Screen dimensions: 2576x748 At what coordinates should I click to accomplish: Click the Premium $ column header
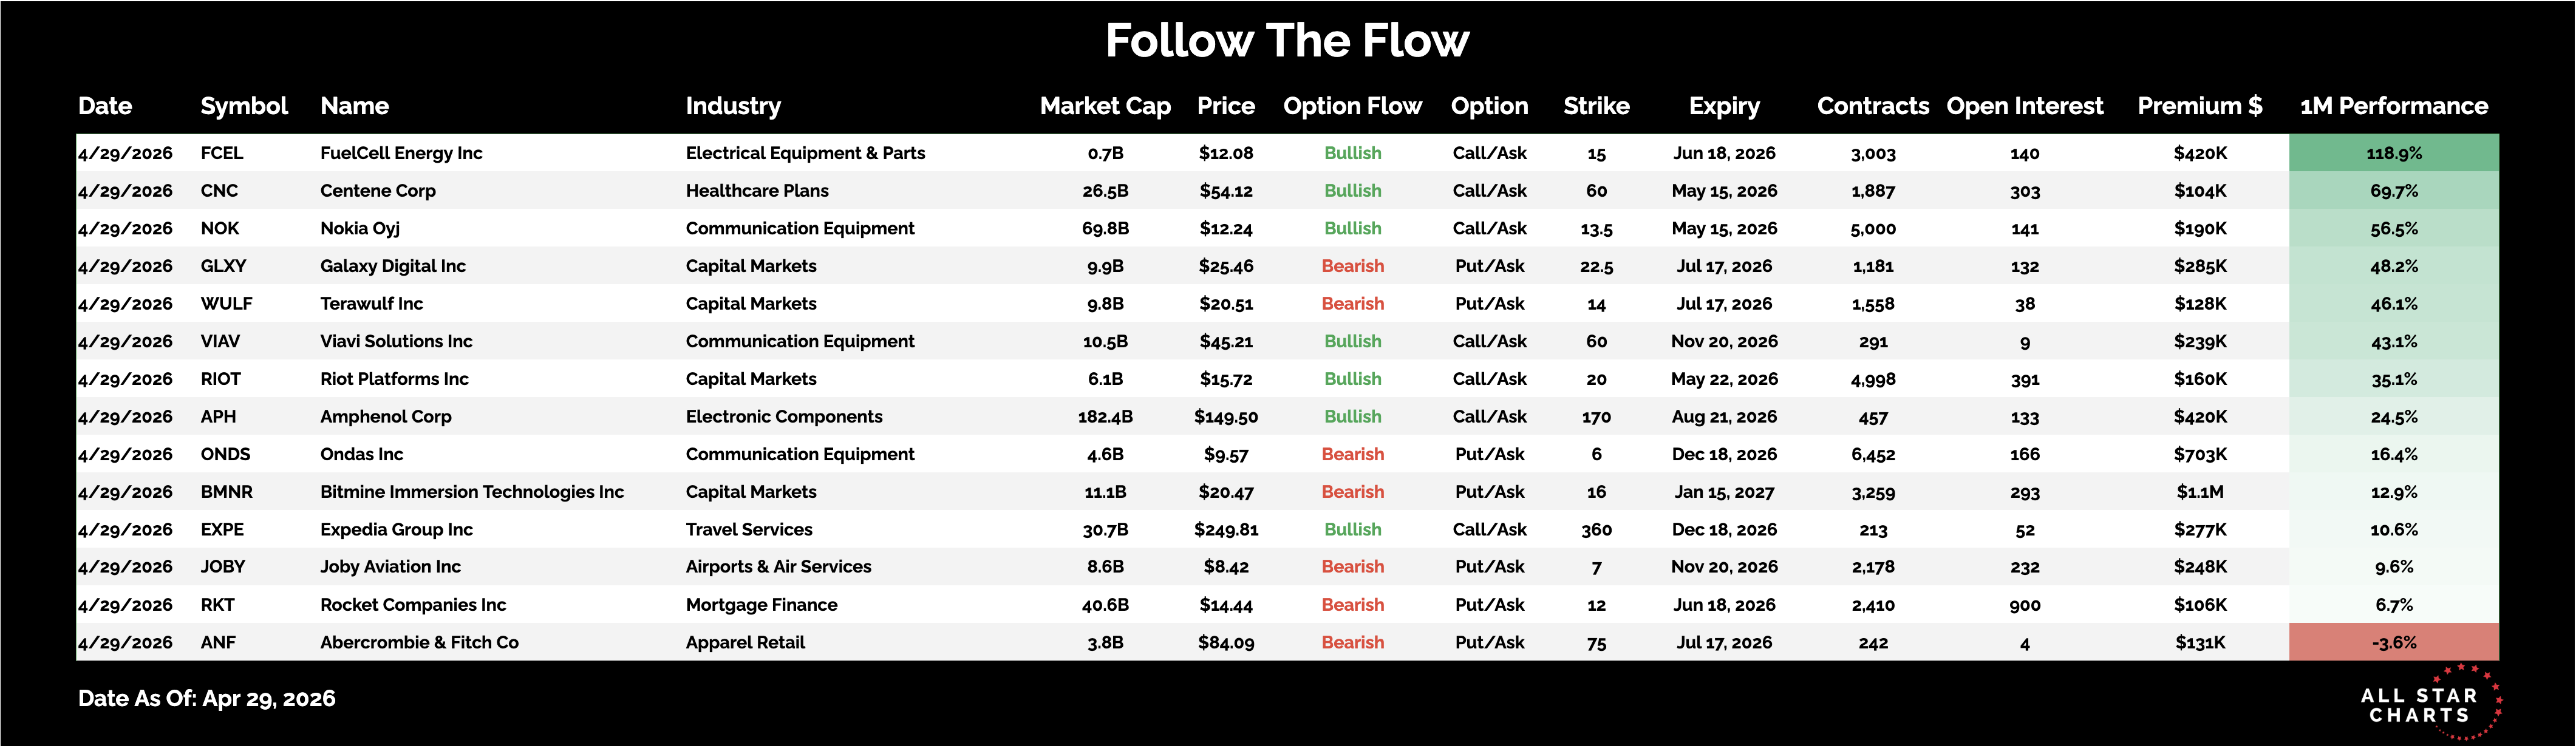tap(2199, 106)
